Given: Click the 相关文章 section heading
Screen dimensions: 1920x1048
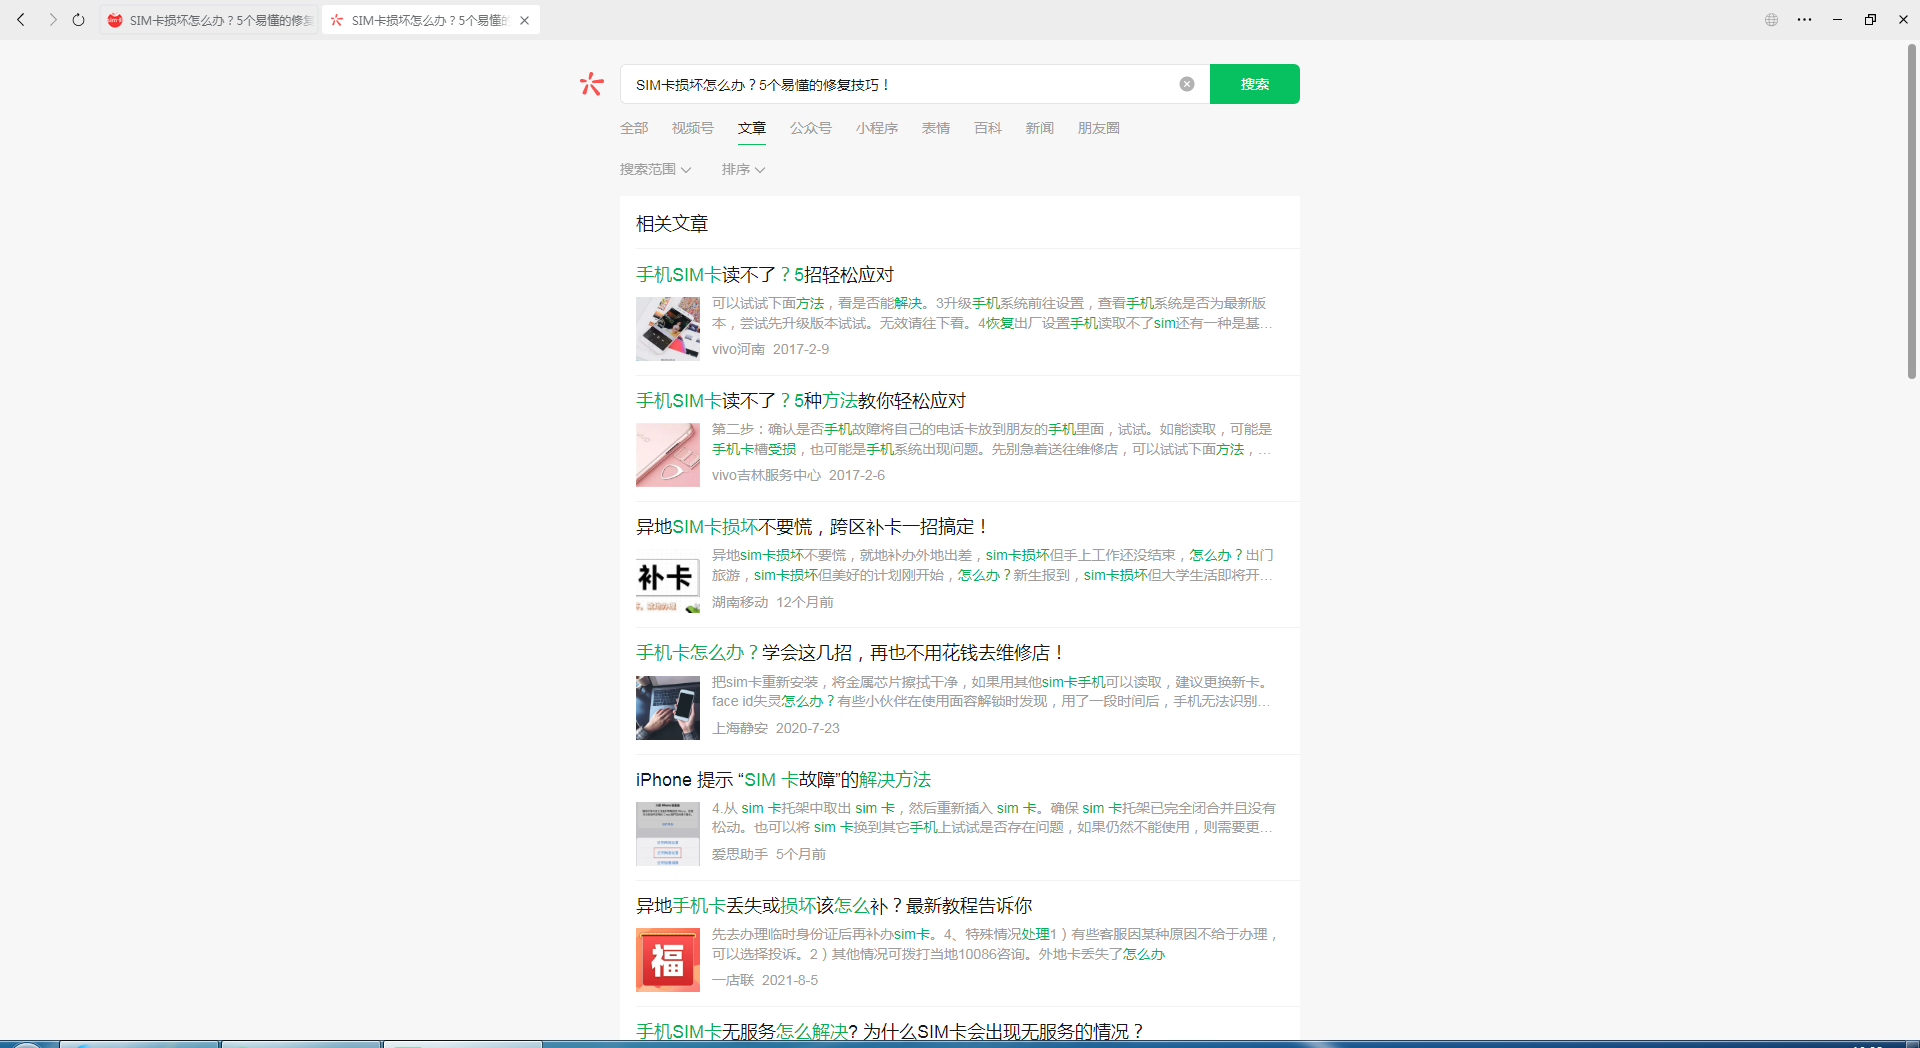Looking at the screenshot, I should point(672,224).
